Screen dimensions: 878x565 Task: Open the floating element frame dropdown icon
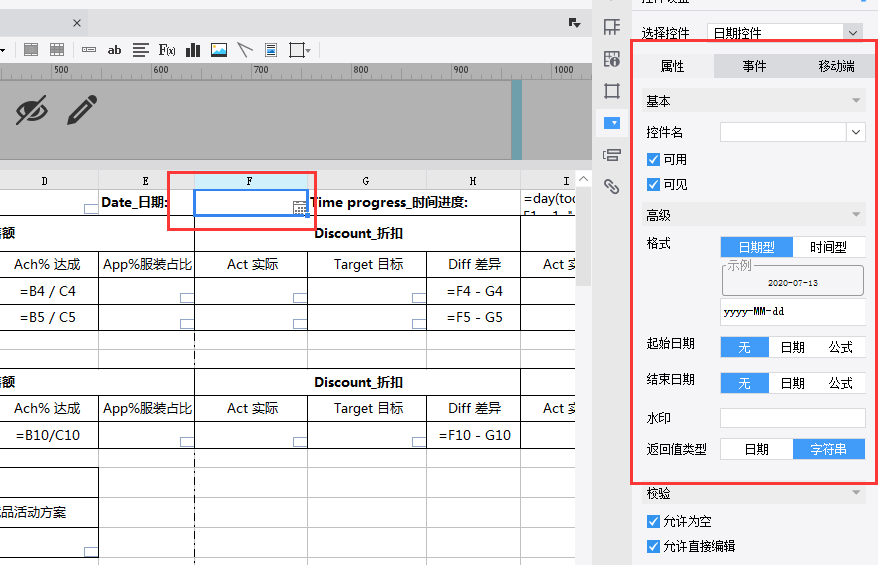click(x=300, y=50)
